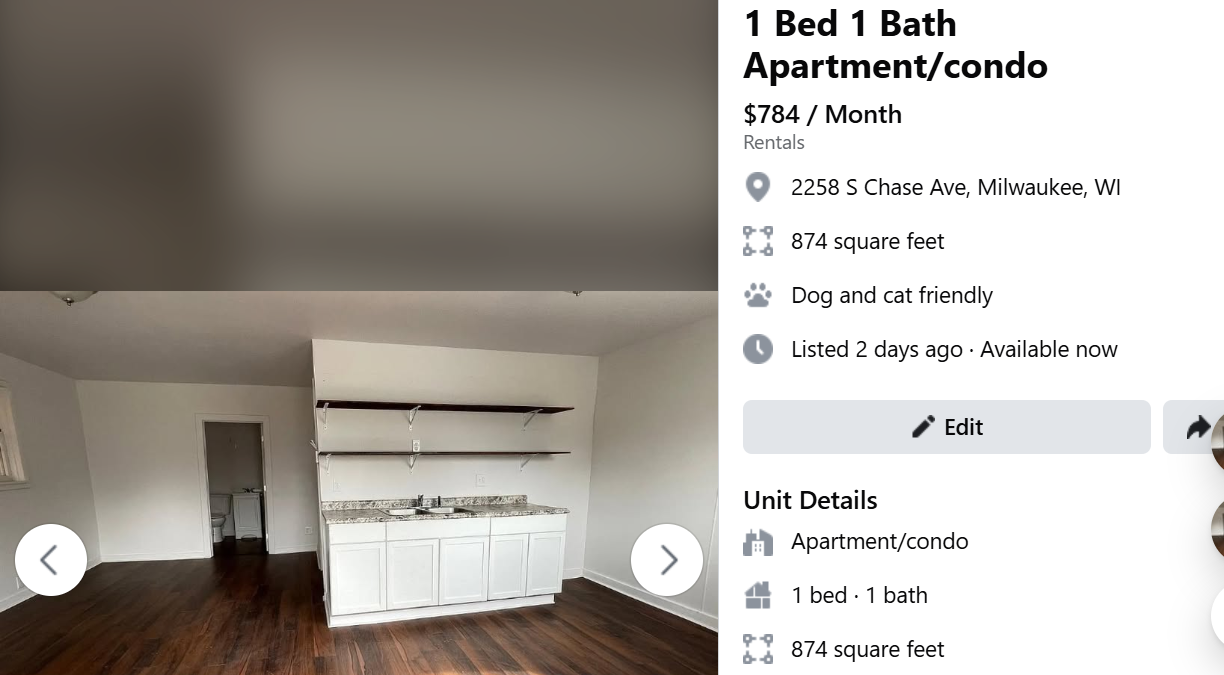Click the blurred upper photo area

[359, 145]
